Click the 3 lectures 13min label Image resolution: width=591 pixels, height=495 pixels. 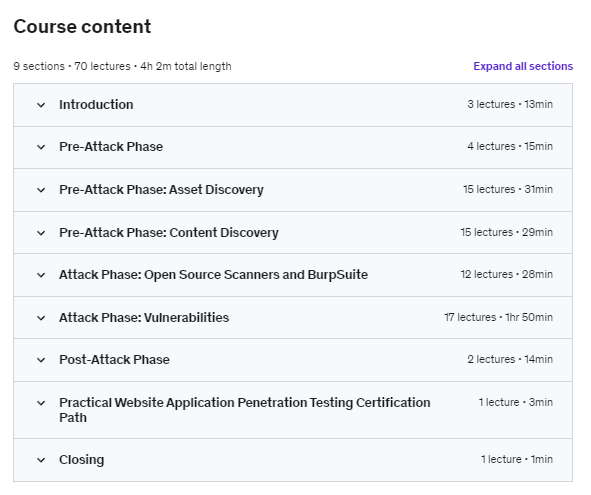point(510,104)
